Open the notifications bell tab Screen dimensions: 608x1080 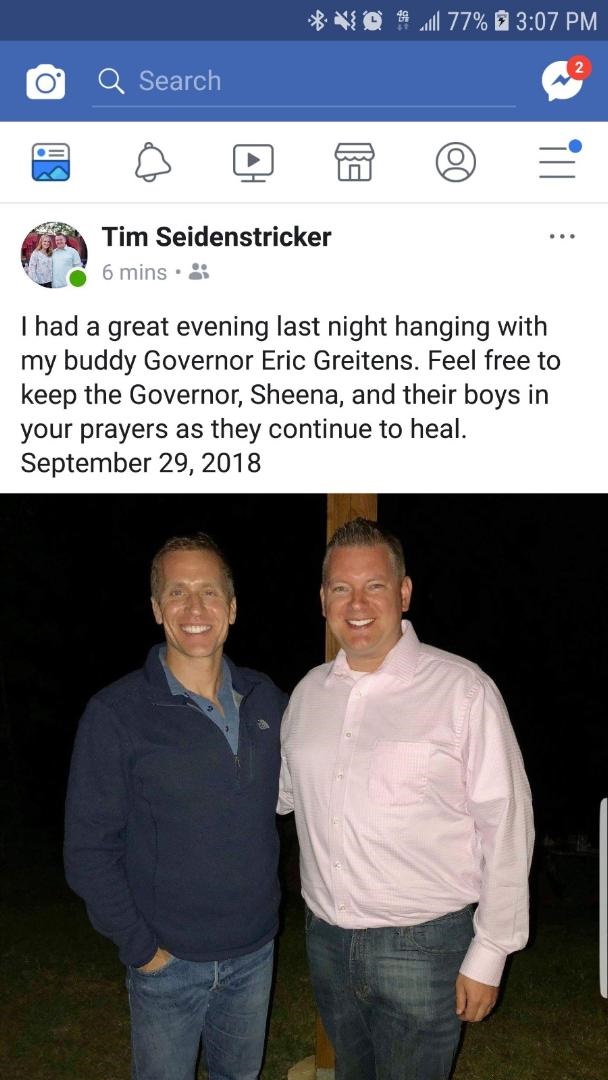[x=153, y=163]
